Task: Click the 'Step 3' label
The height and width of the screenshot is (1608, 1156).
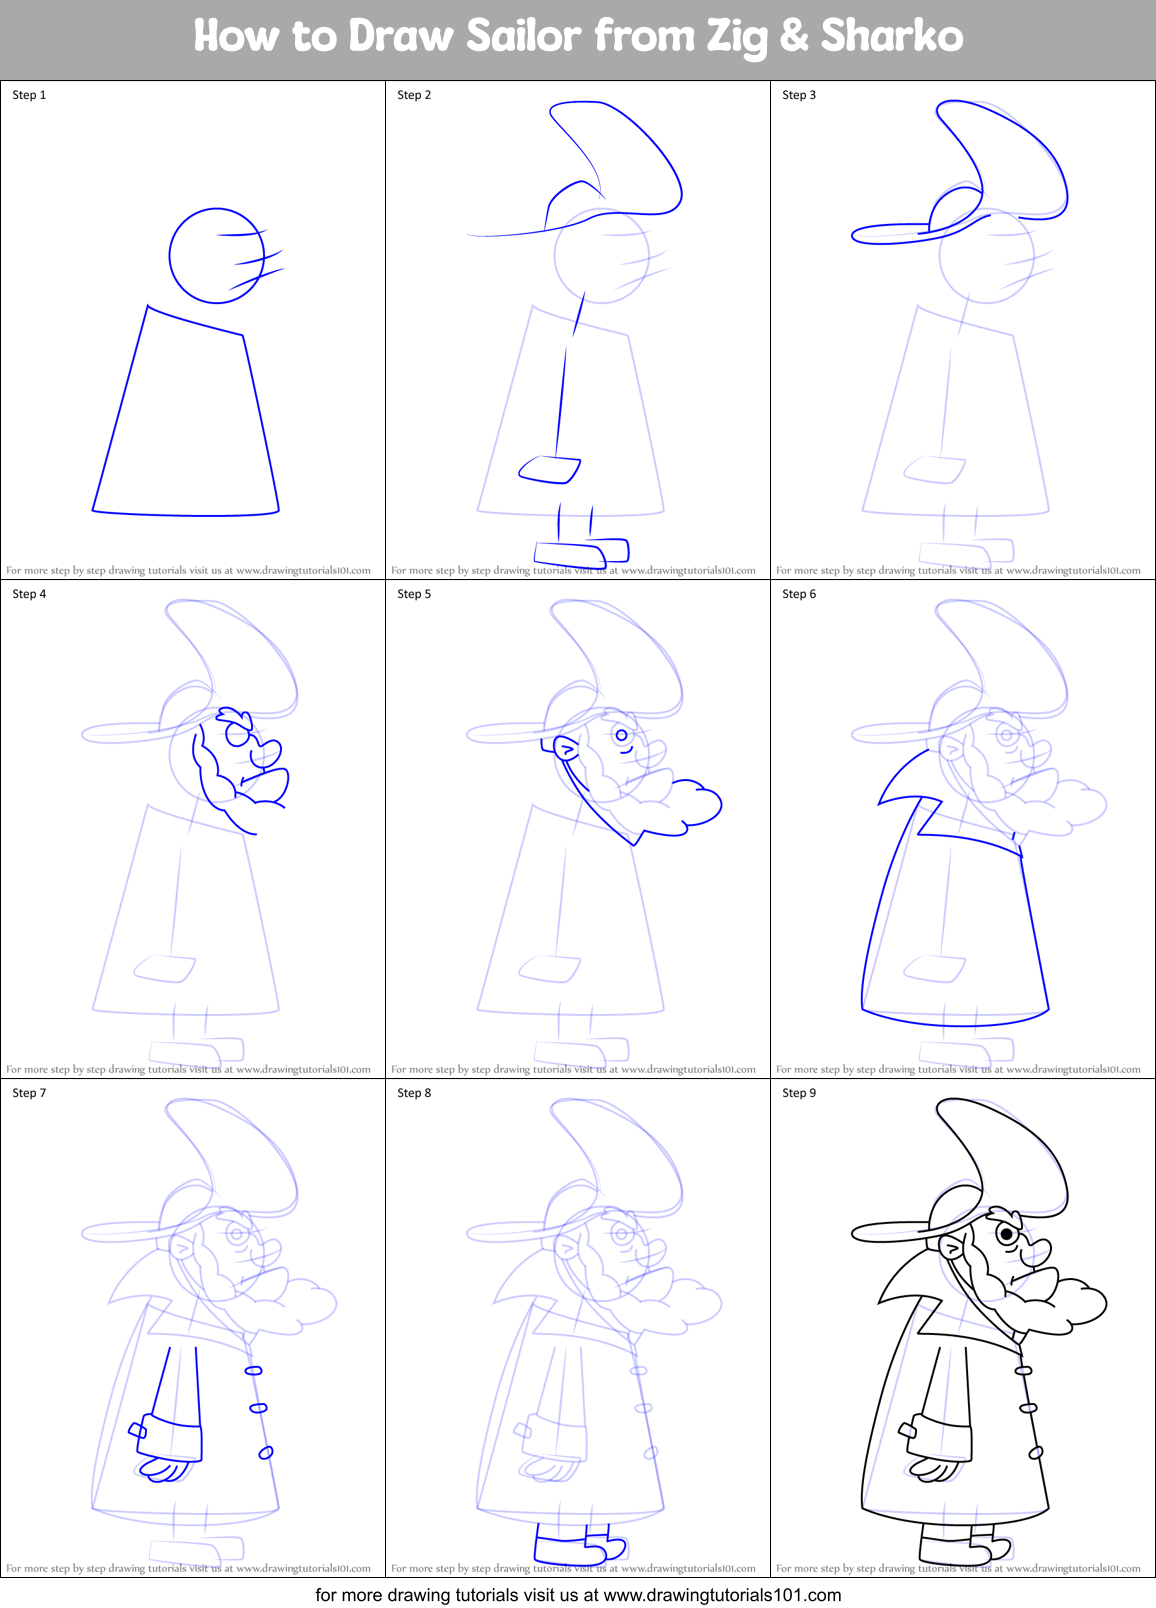Action: pyautogui.click(x=799, y=95)
